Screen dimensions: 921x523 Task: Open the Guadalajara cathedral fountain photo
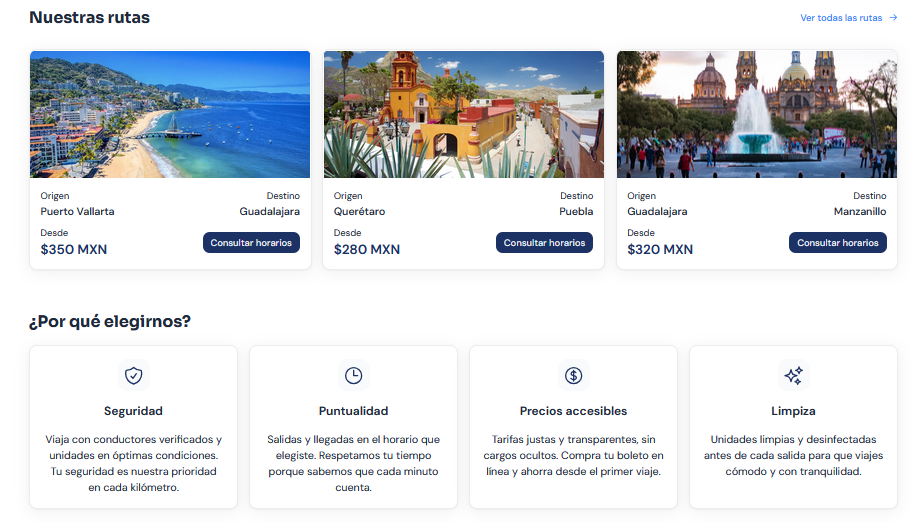coord(757,115)
